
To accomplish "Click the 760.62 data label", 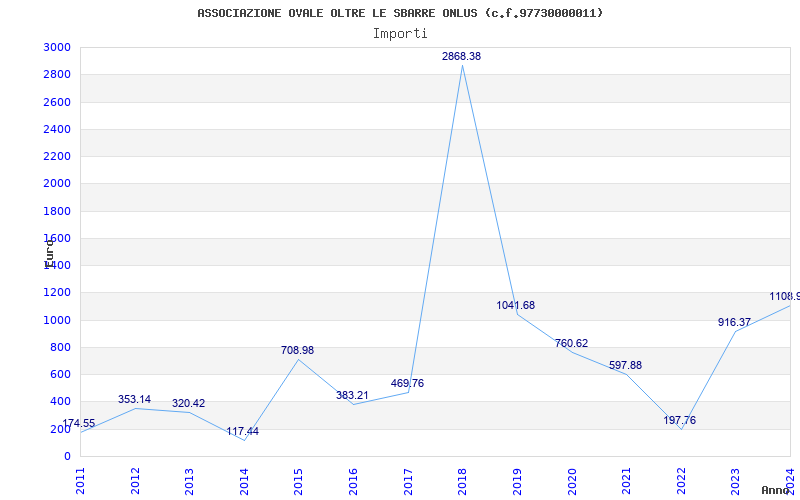I will click(571, 343).
